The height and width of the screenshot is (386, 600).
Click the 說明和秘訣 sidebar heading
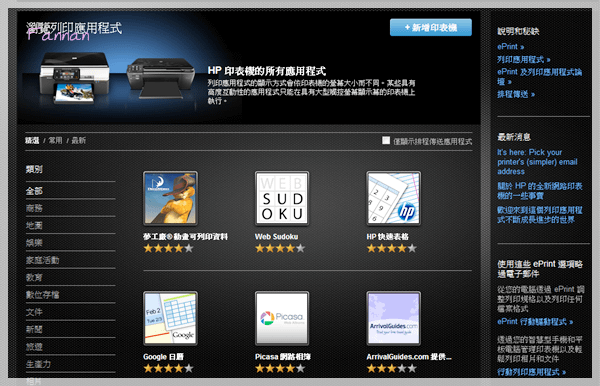coord(518,31)
